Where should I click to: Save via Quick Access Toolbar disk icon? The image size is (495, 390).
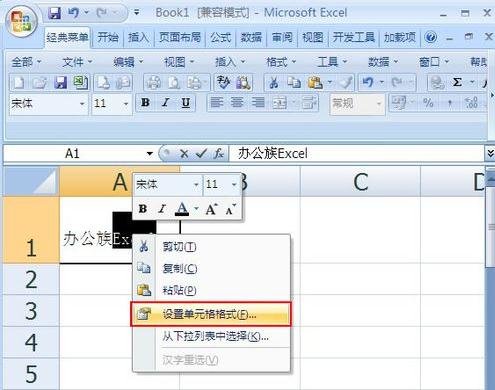tap(54, 13)
